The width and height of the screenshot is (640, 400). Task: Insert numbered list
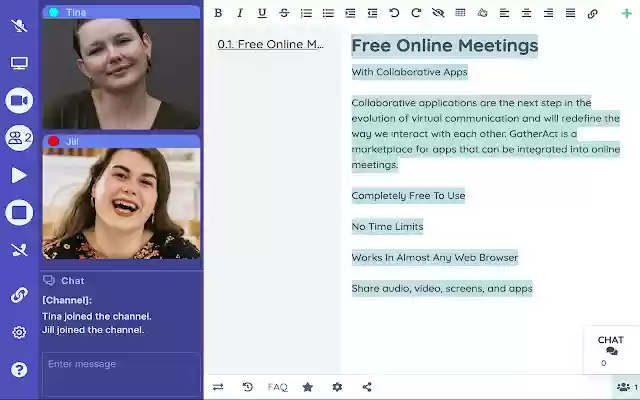coord(306,13)
